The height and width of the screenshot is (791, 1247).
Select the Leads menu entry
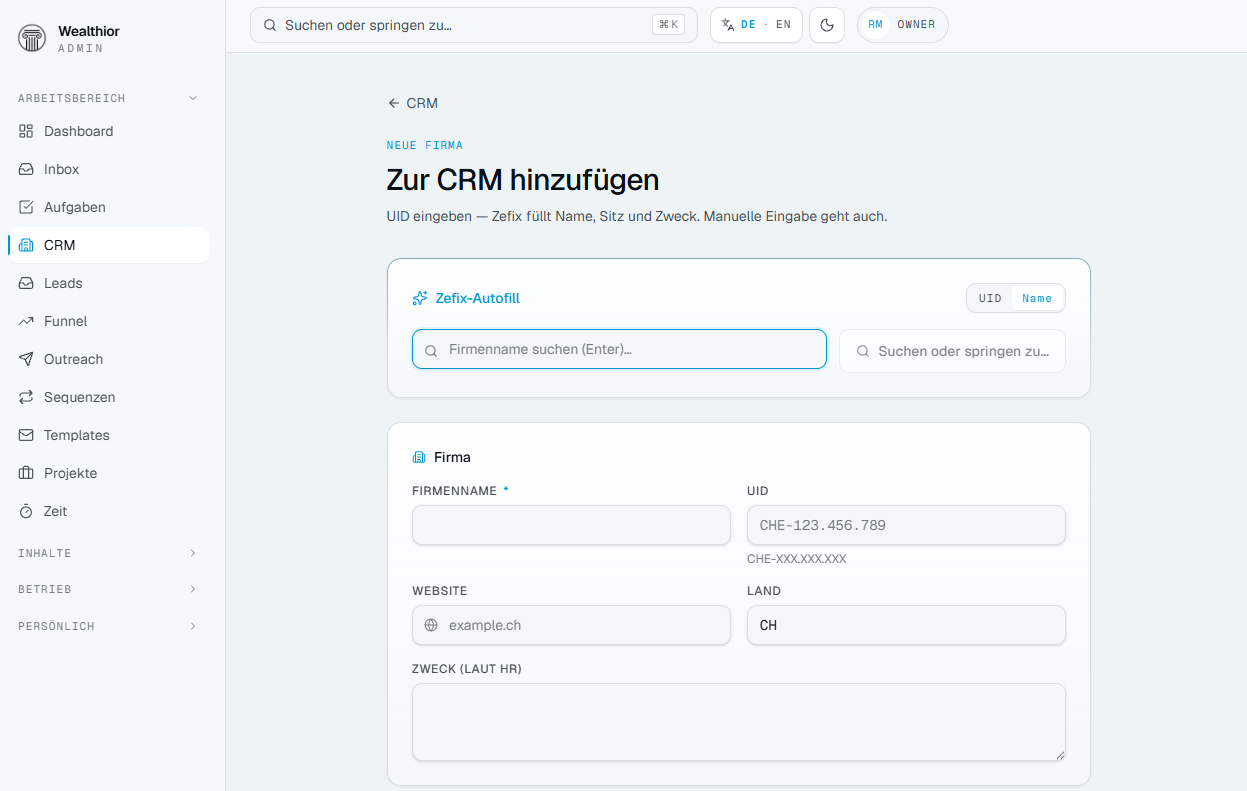pyautogui.click(x=108, y=283)
